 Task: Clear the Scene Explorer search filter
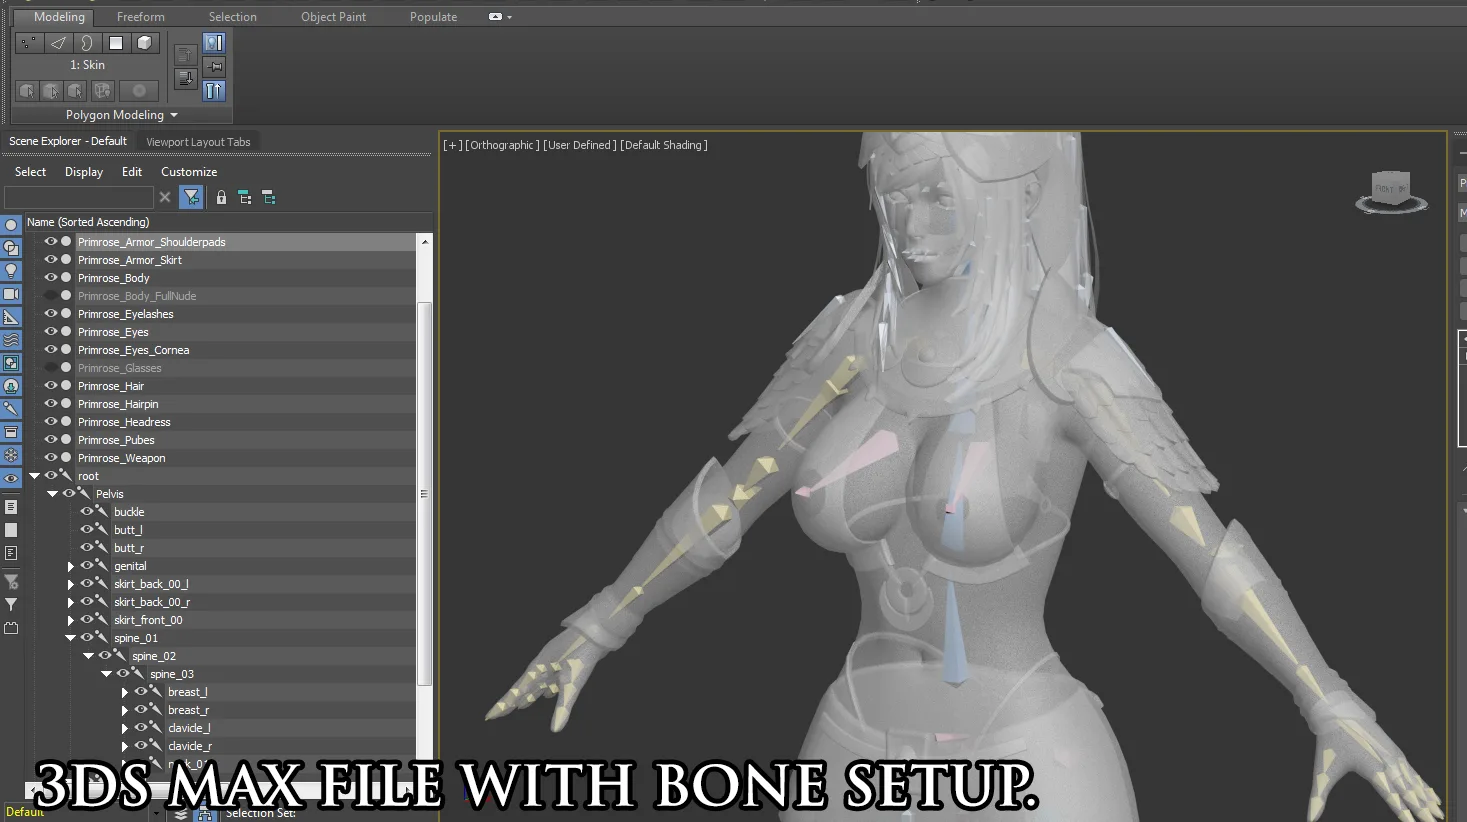[165, 197]
